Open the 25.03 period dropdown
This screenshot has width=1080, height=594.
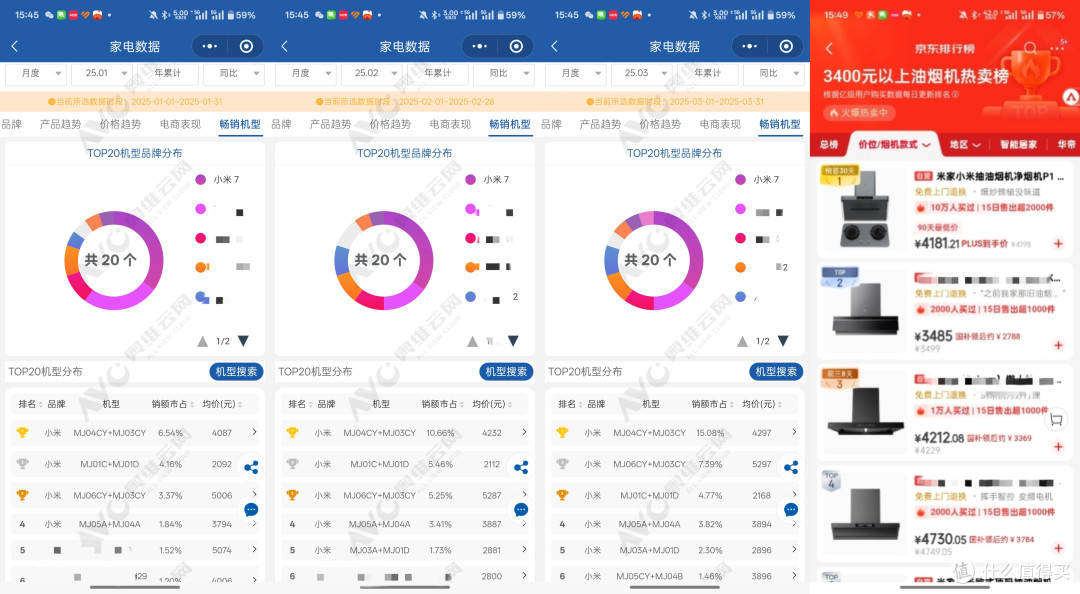(x=643, y=73)
